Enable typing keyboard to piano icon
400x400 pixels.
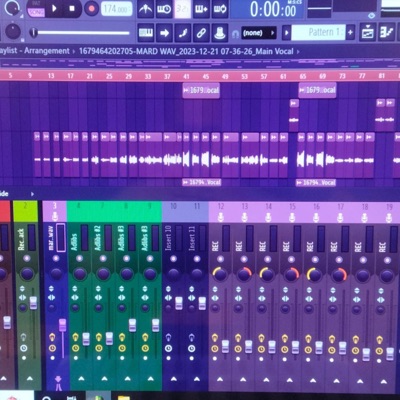(x=146, y=33)
